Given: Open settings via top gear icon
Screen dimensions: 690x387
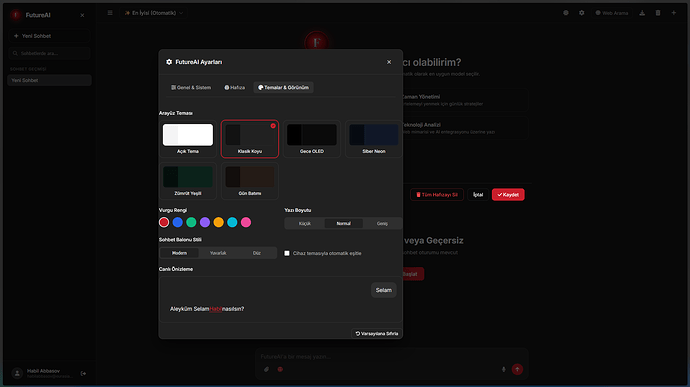Looking at the screenshot, I should click(582, 13).
